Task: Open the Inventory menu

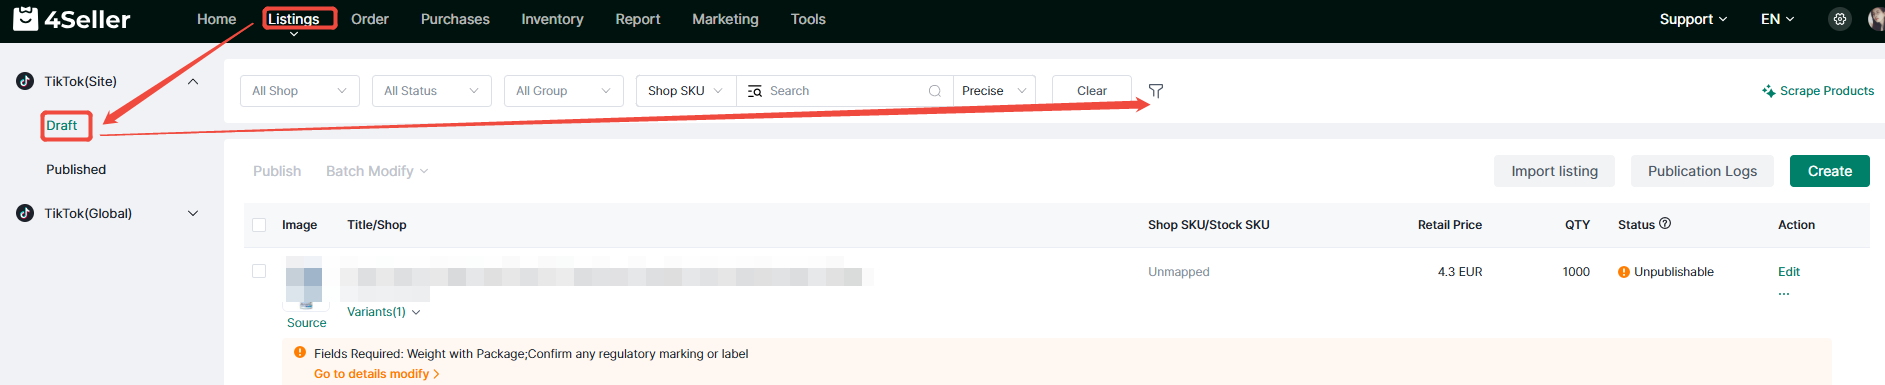Action: pyautogui.click(x=552, y=19)
